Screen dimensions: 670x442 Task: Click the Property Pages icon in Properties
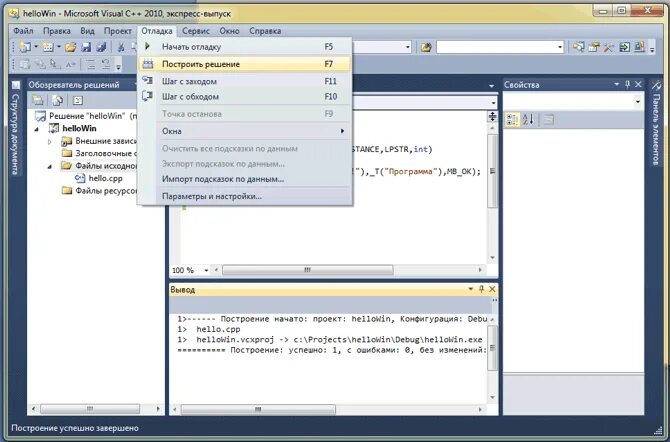[549, 120]
